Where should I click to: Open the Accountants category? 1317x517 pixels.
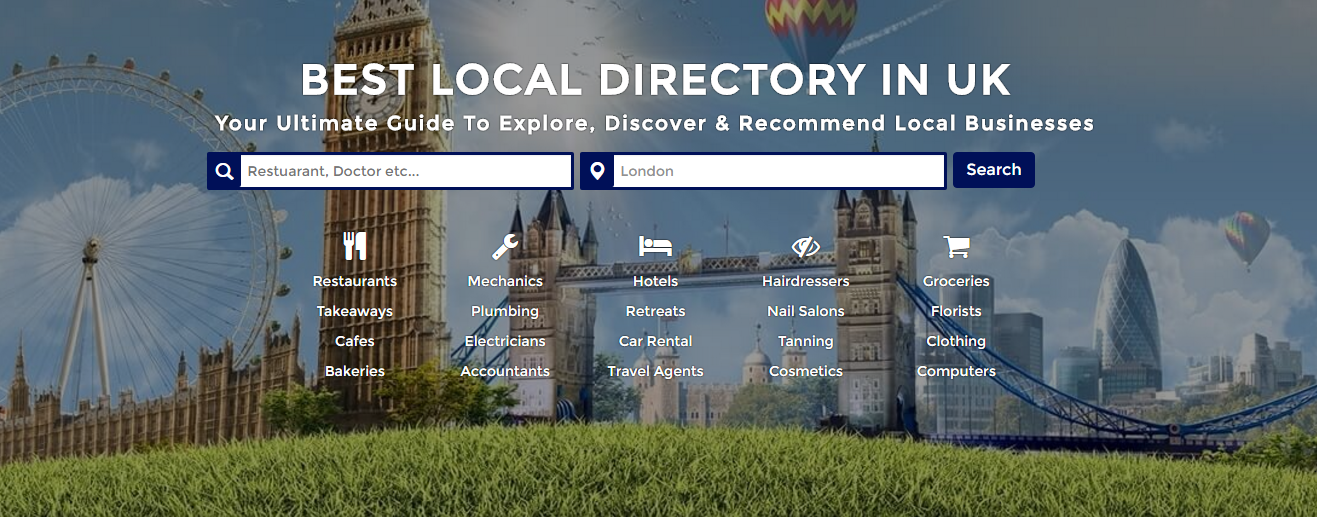[x=505, y=371]
